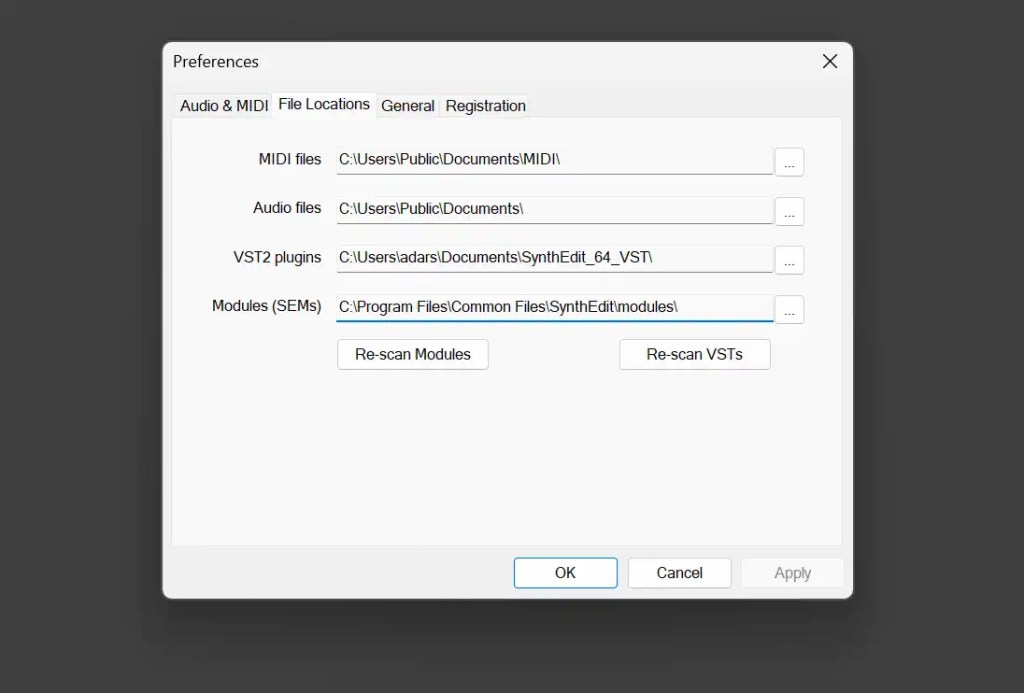1024x693 pixels.
Task: Click the Modules (SEMs) label
Action: pyautogui.click(x=266, y=306)
